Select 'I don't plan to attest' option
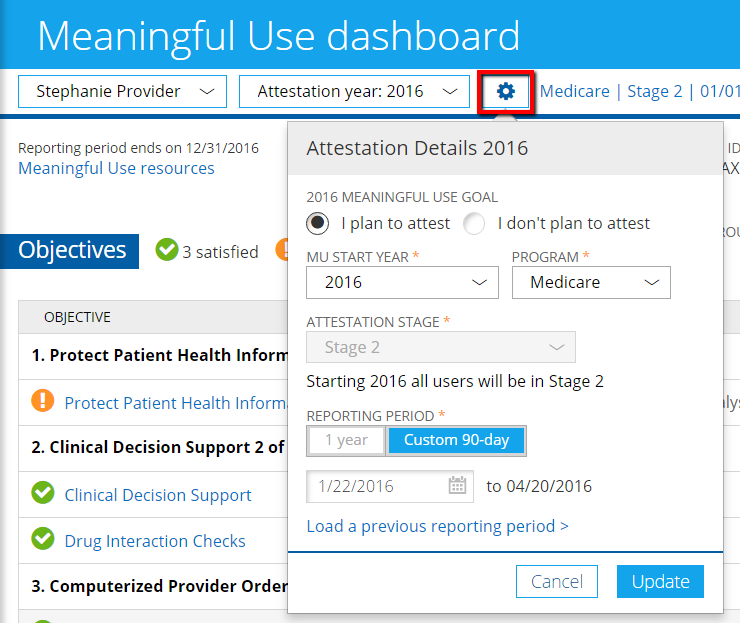Screen dimensions: 740x623 (475, 223)
